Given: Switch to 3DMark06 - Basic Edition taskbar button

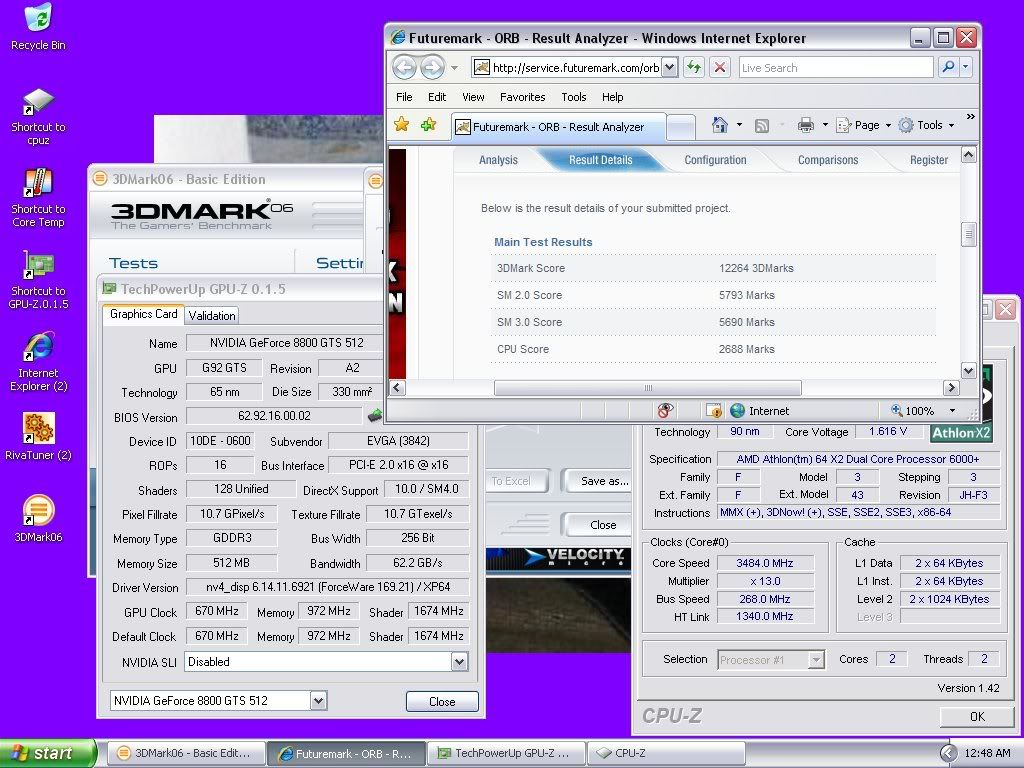Looking at the screenshot, I should coord(185,753).
